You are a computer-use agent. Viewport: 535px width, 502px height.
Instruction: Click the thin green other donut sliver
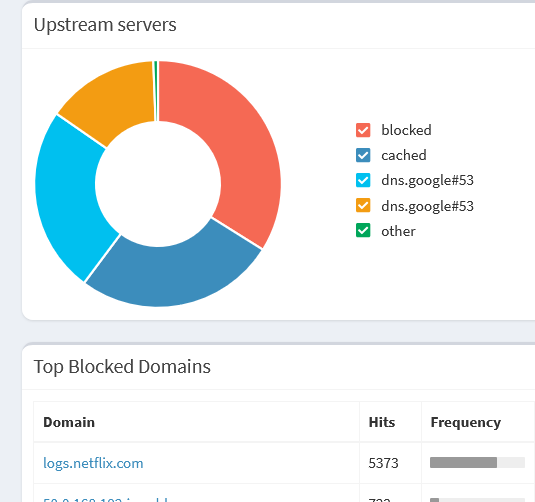156,91
